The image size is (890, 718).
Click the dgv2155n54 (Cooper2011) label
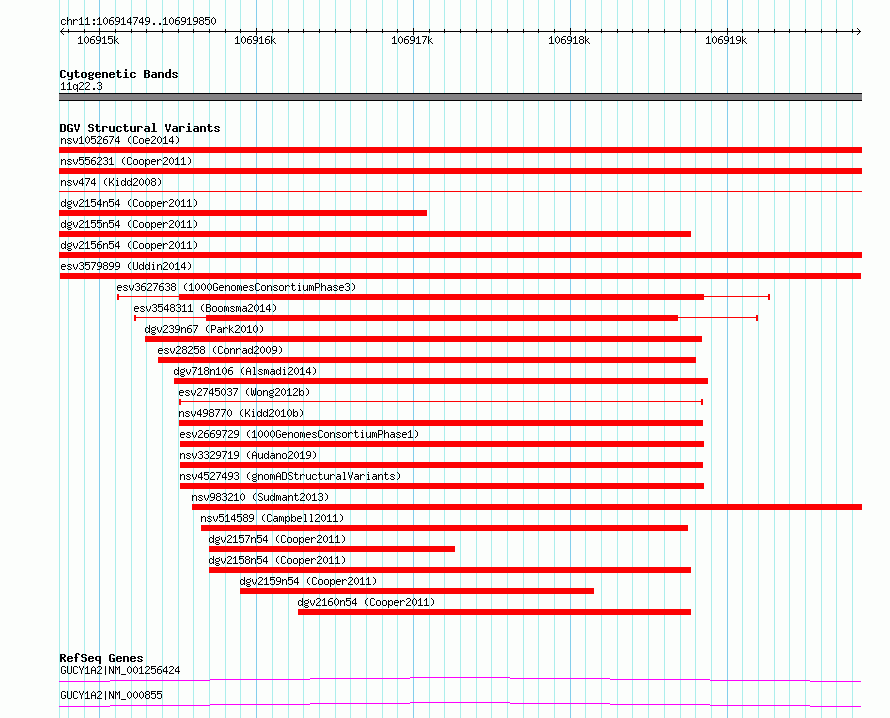(x=129, y=224)
